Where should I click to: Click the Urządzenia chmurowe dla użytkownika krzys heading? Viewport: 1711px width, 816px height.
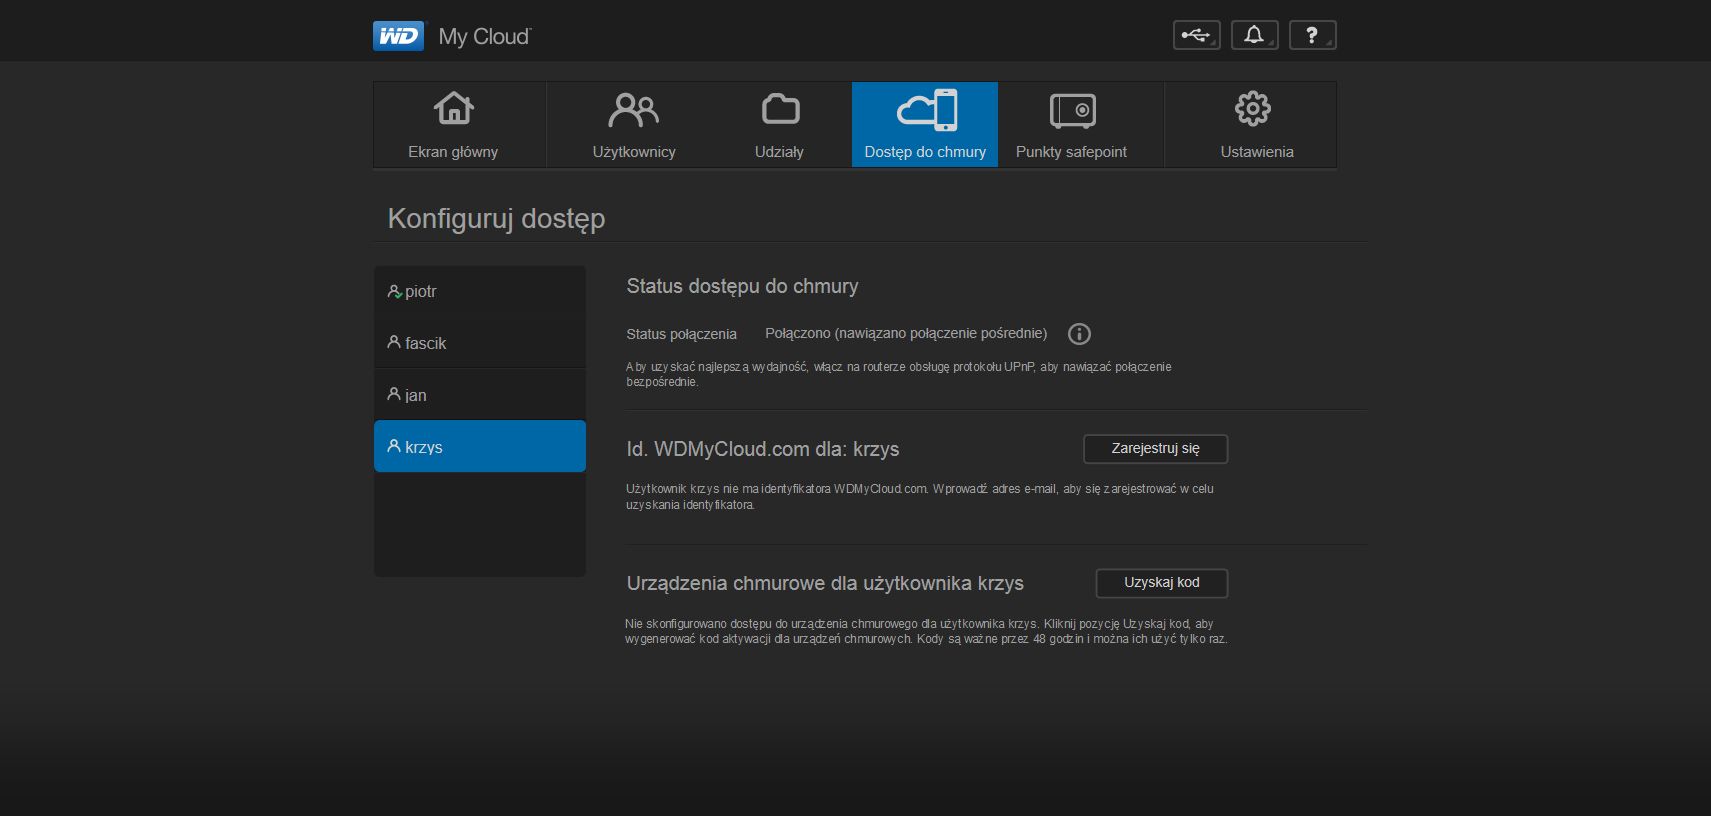[x=825, y=584]
